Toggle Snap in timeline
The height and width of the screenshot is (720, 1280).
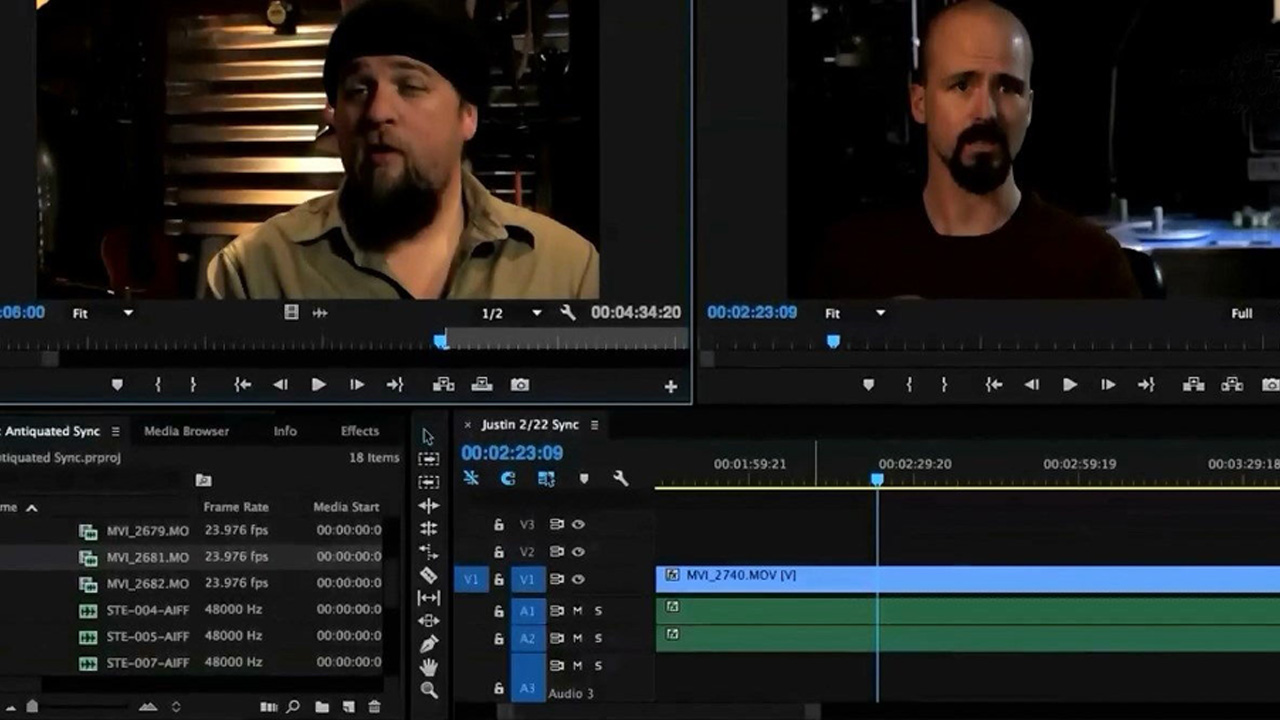[508, 478]
